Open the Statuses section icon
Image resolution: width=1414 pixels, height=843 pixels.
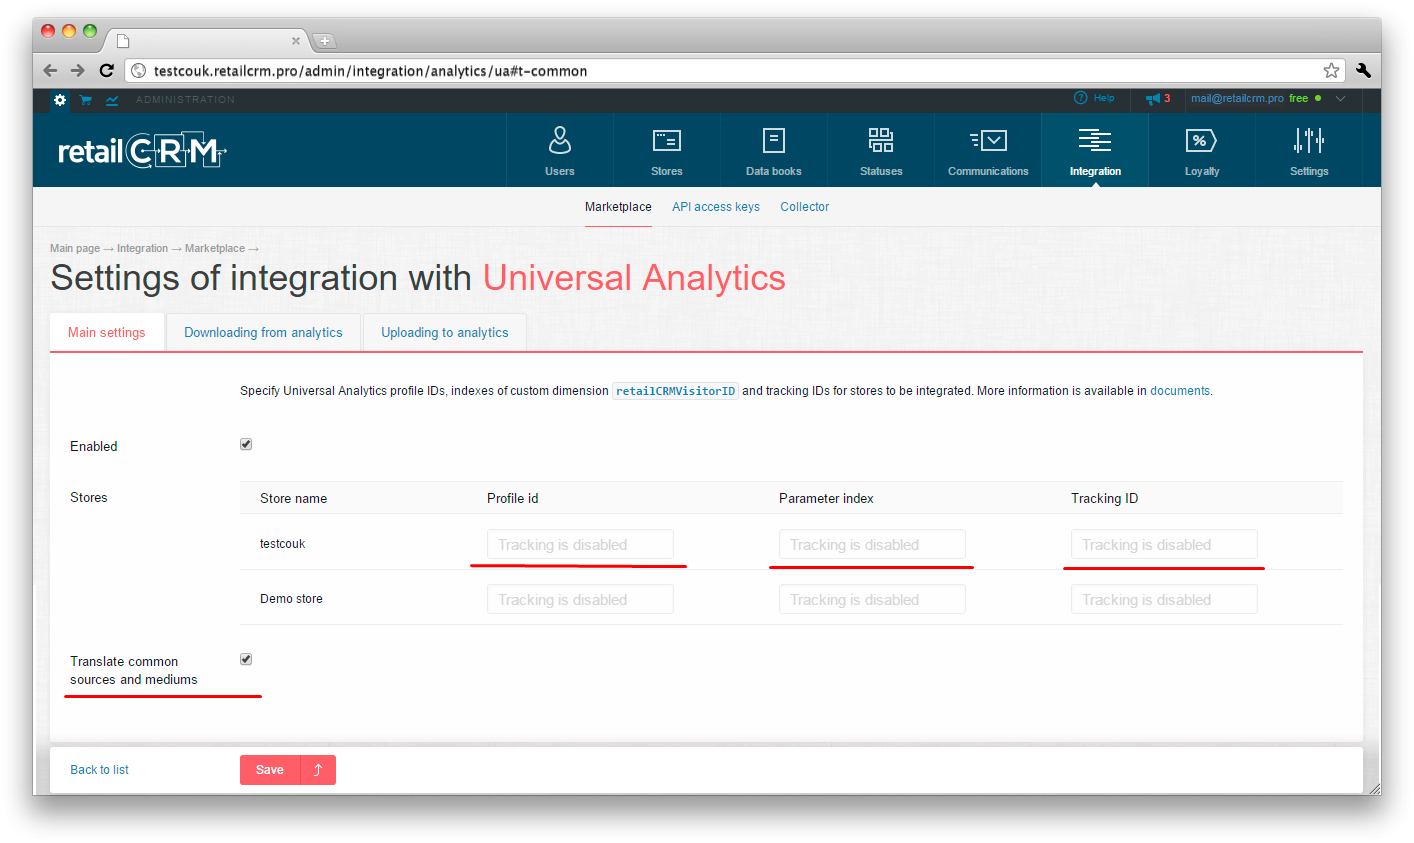click(x=881, y=141)
